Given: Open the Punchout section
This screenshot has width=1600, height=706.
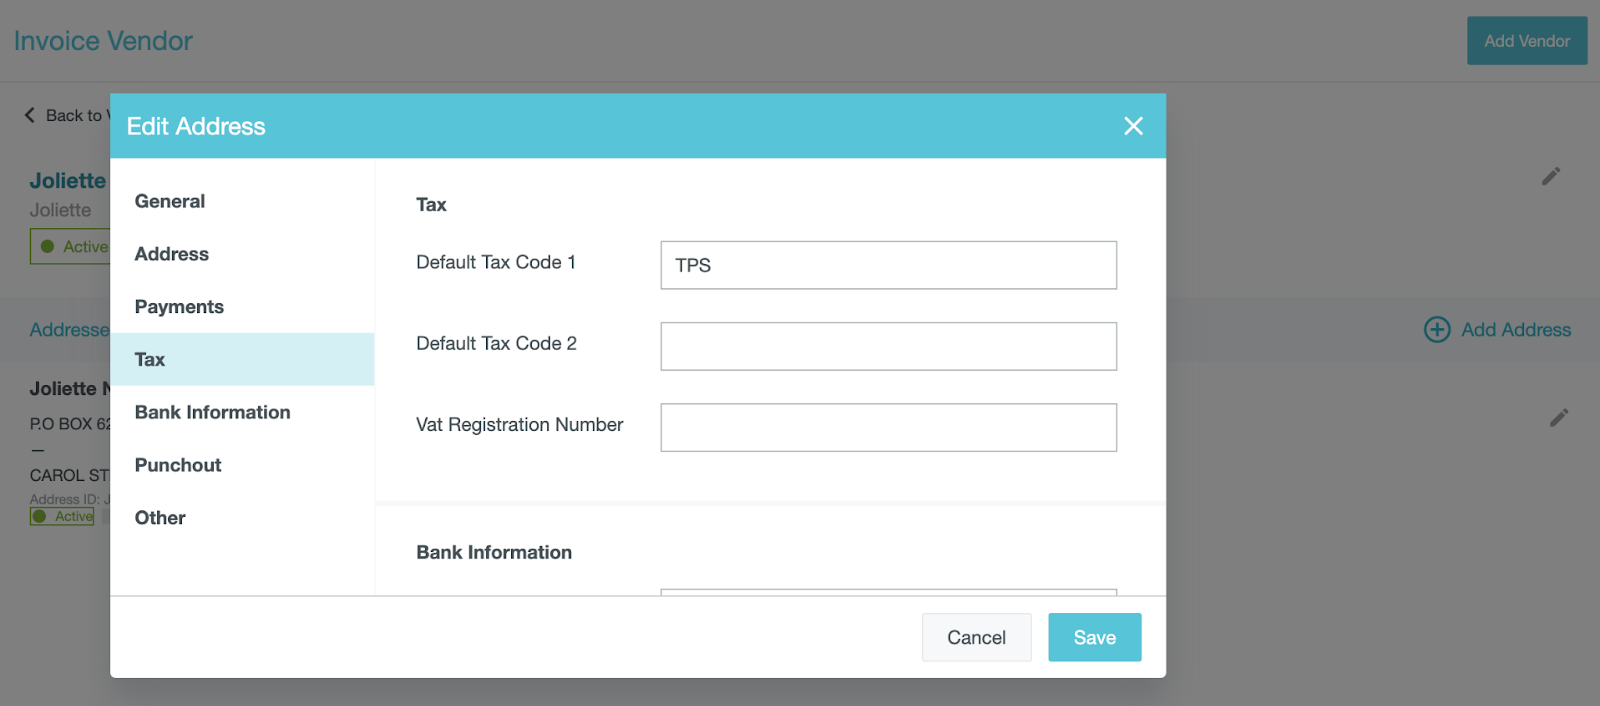Looking at the screenshot, I should click(x=178, y=465).
